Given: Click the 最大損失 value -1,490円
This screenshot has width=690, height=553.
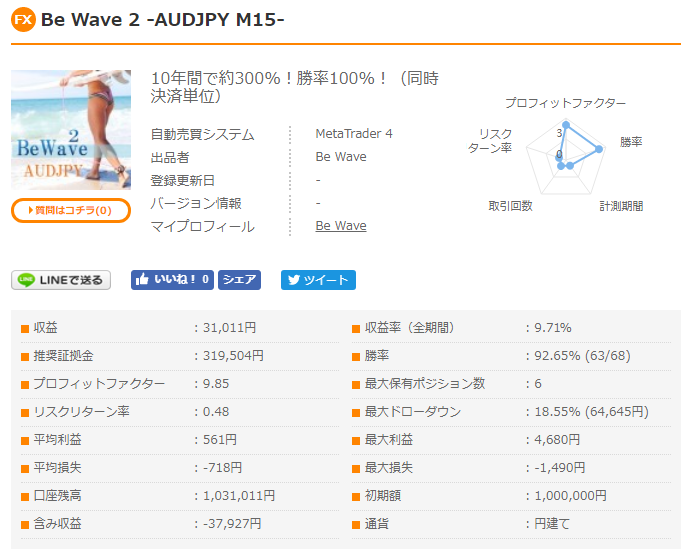Looking at the screenshot, I should click(560, 468).
